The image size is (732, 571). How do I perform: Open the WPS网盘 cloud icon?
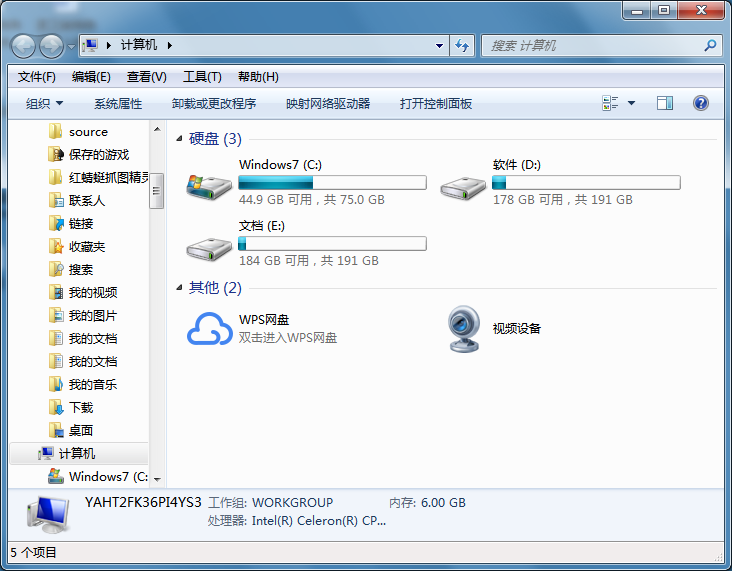[x=209, y=328]
